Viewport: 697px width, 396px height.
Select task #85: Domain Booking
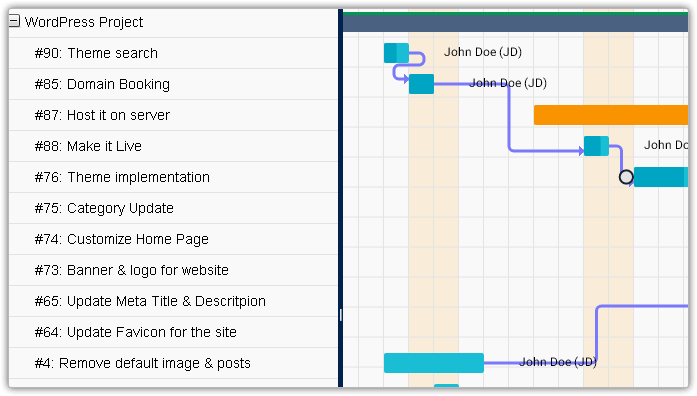pyautogui.click(x=173, y=84)
